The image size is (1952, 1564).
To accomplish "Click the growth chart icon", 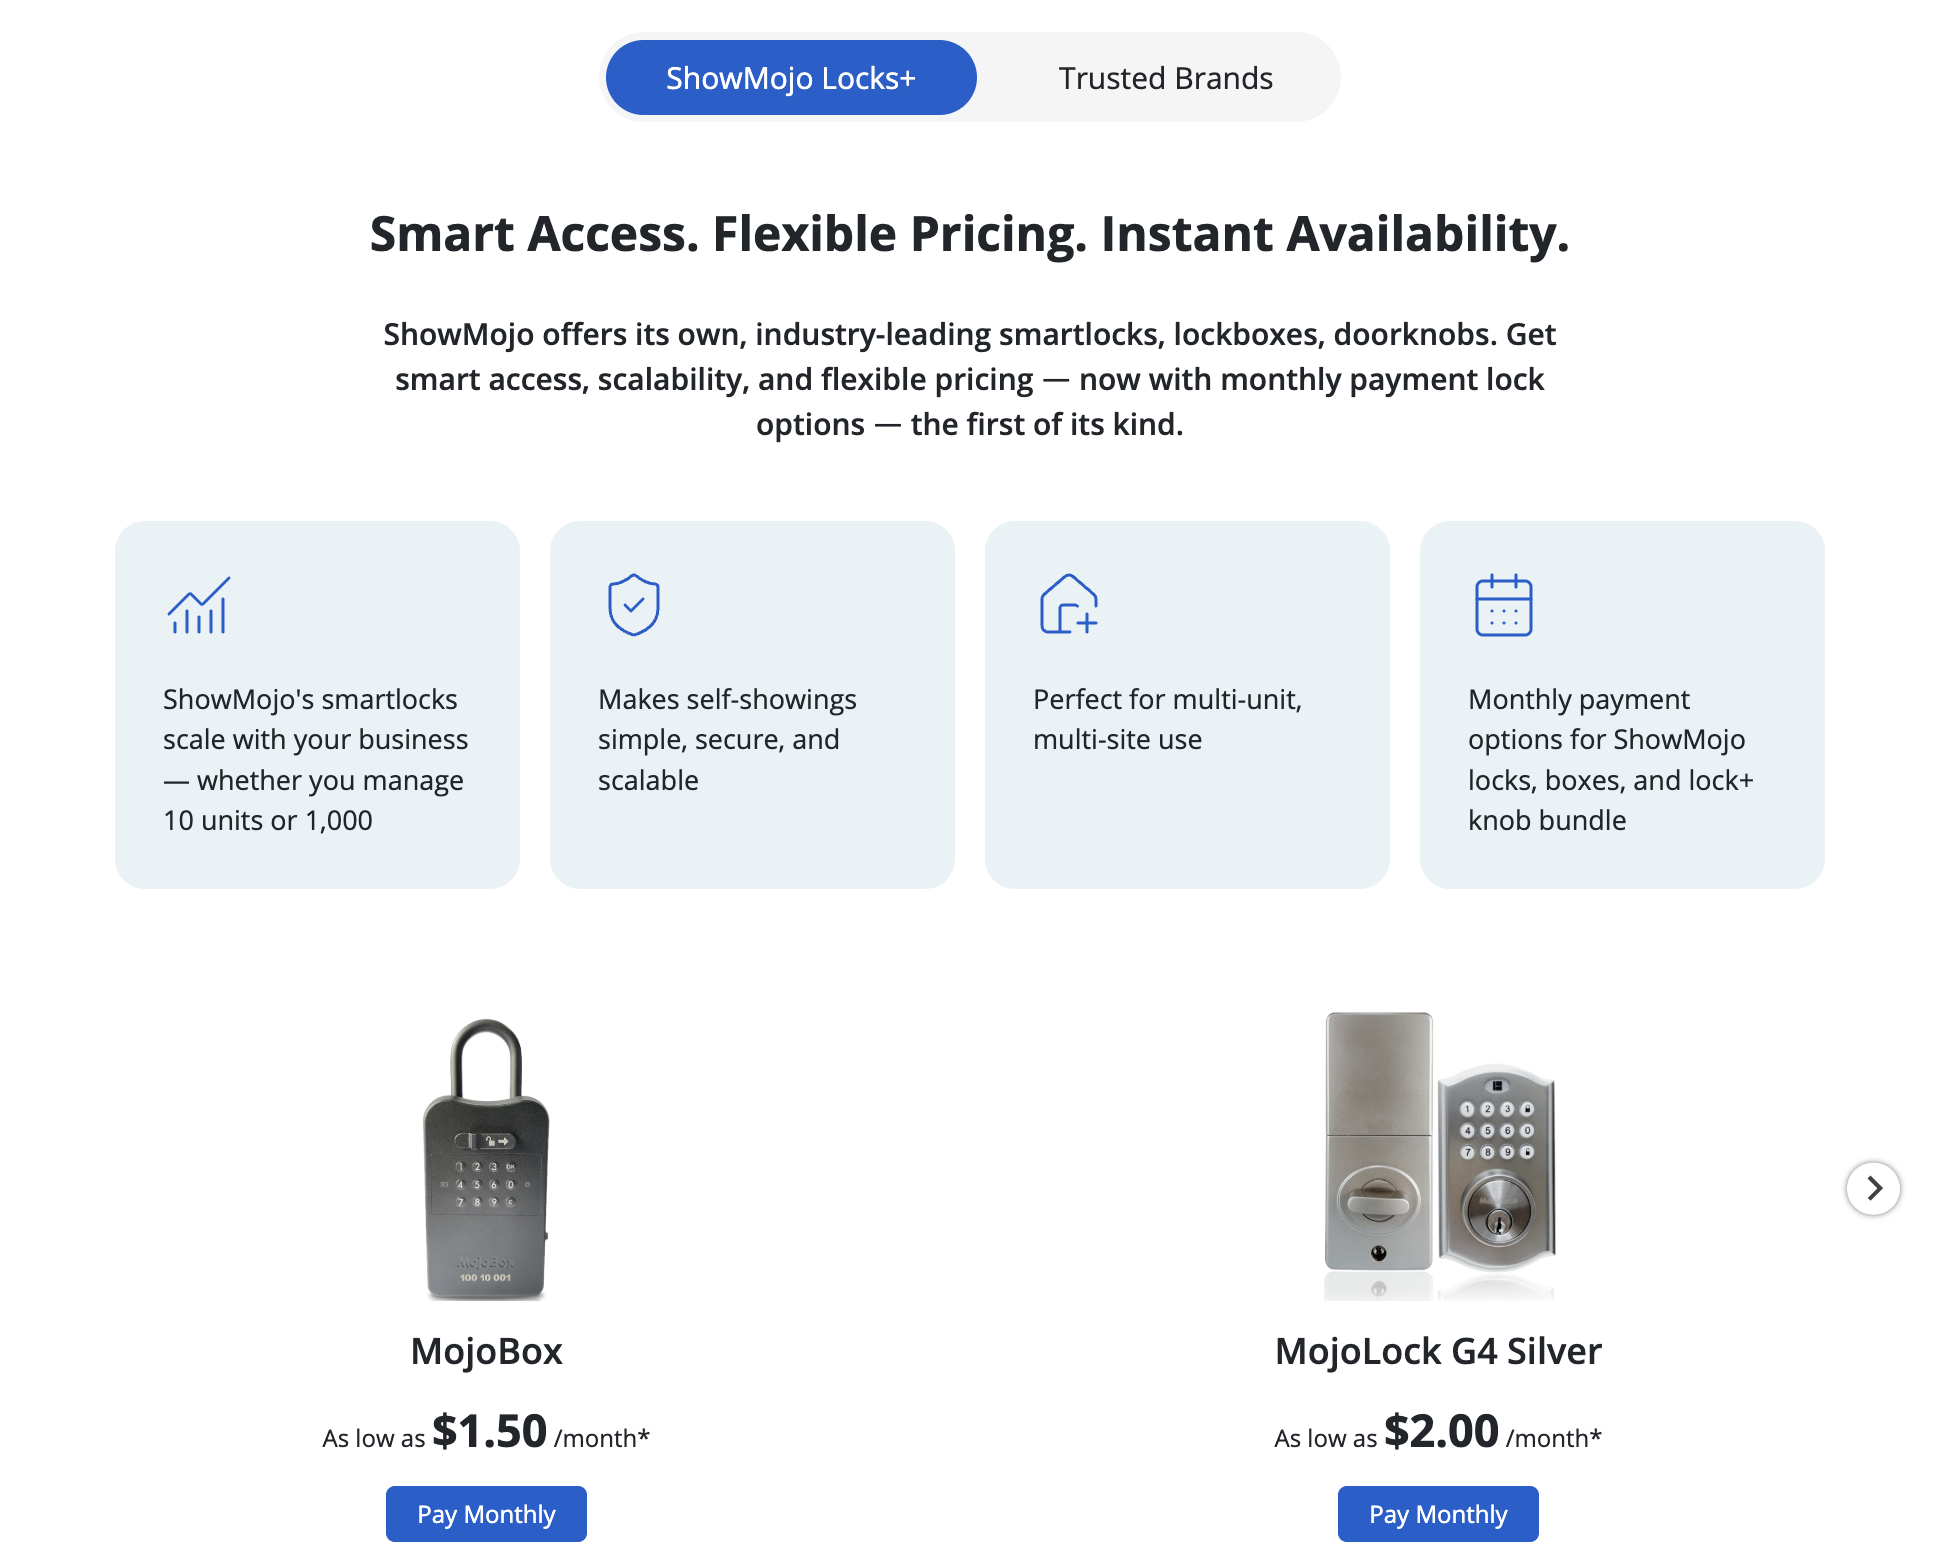I will point(198,605).
